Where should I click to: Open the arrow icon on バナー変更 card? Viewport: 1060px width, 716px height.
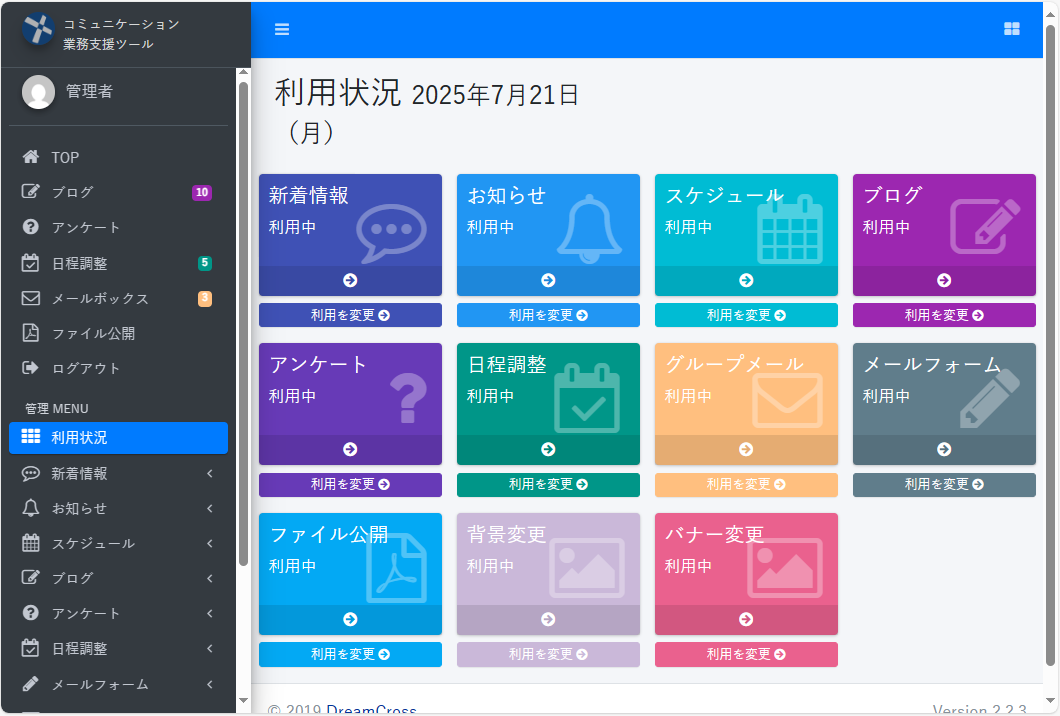[x=746, y=619]
